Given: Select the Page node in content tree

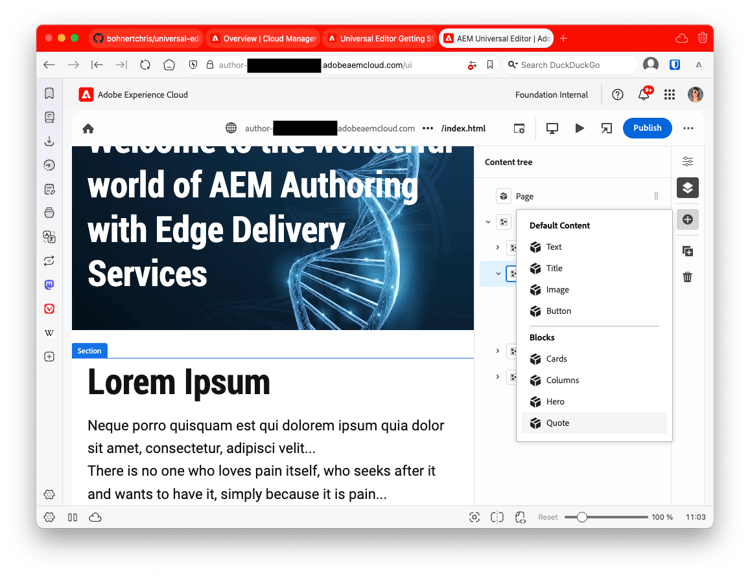Looking at the screenshot, I should pyautogui.click(x=524, y=196).
